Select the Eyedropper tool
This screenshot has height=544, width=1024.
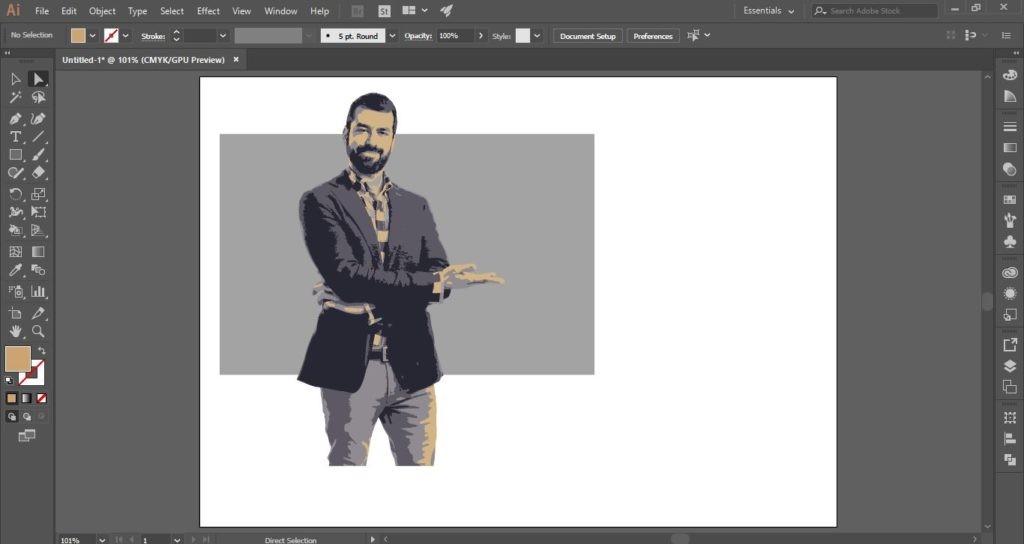16,270
